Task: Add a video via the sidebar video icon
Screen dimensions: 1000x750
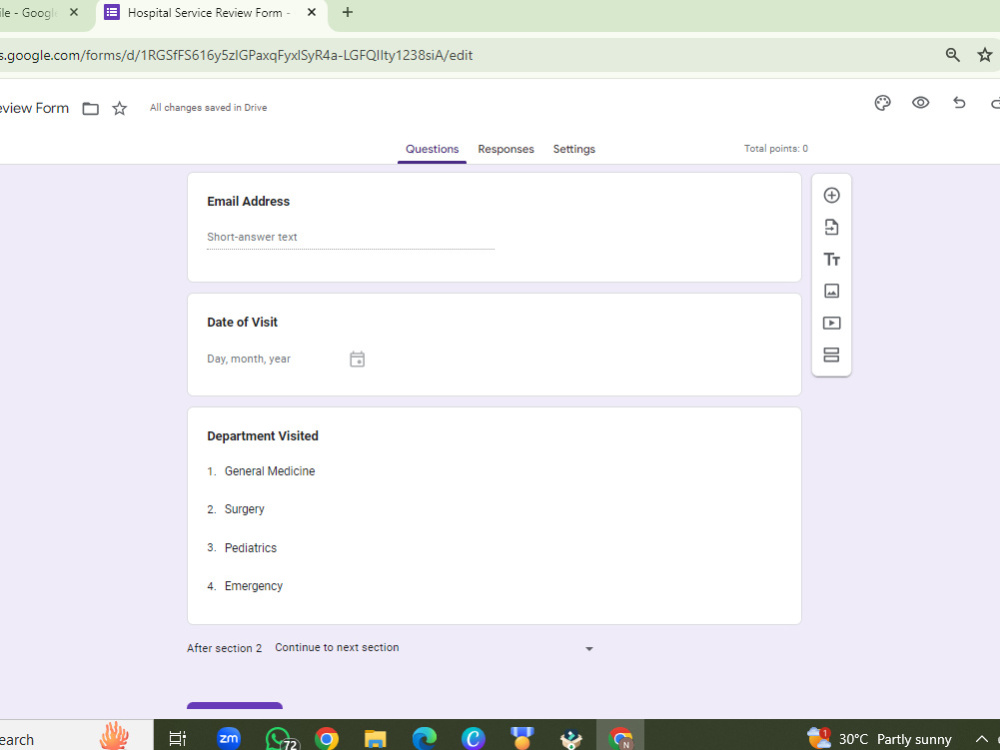Action: [831, 323]
